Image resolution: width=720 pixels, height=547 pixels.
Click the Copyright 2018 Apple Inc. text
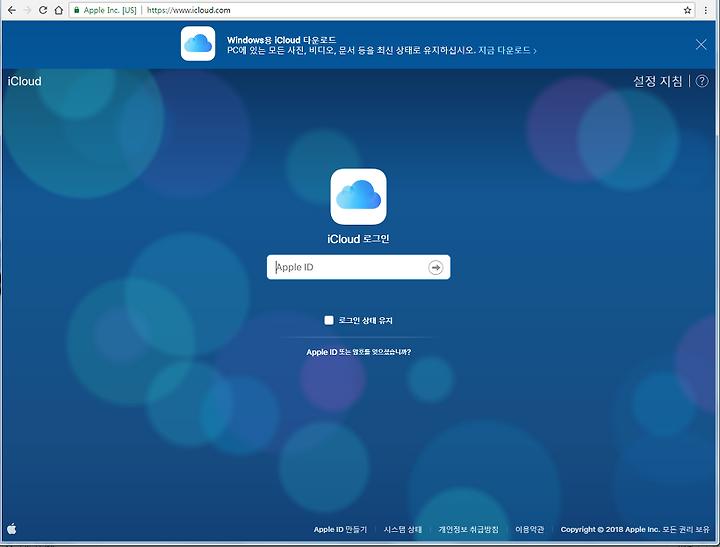click(x=635, y=530)
